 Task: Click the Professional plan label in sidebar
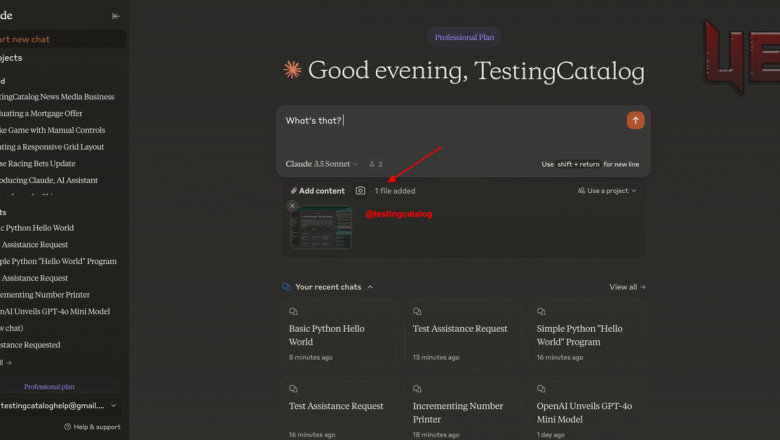[x=49, y=386]
